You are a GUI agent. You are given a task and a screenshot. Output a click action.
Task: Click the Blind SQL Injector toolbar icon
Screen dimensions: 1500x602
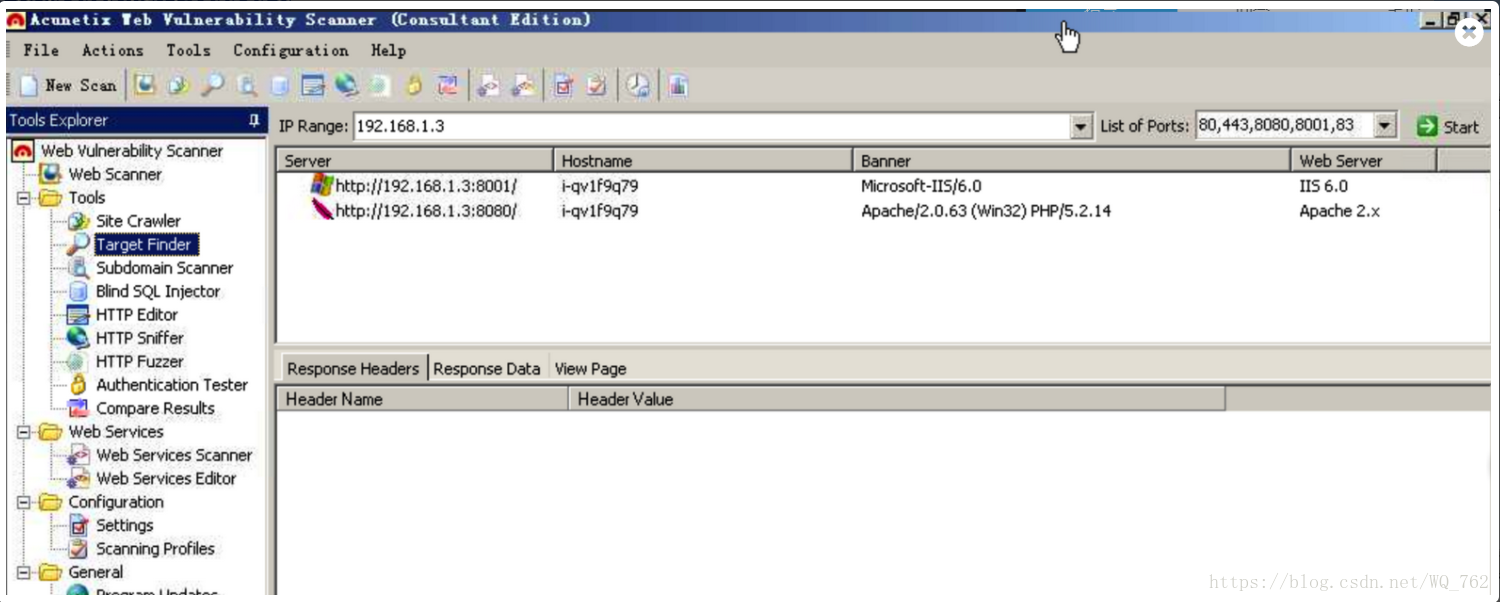[x=280, y=86]
